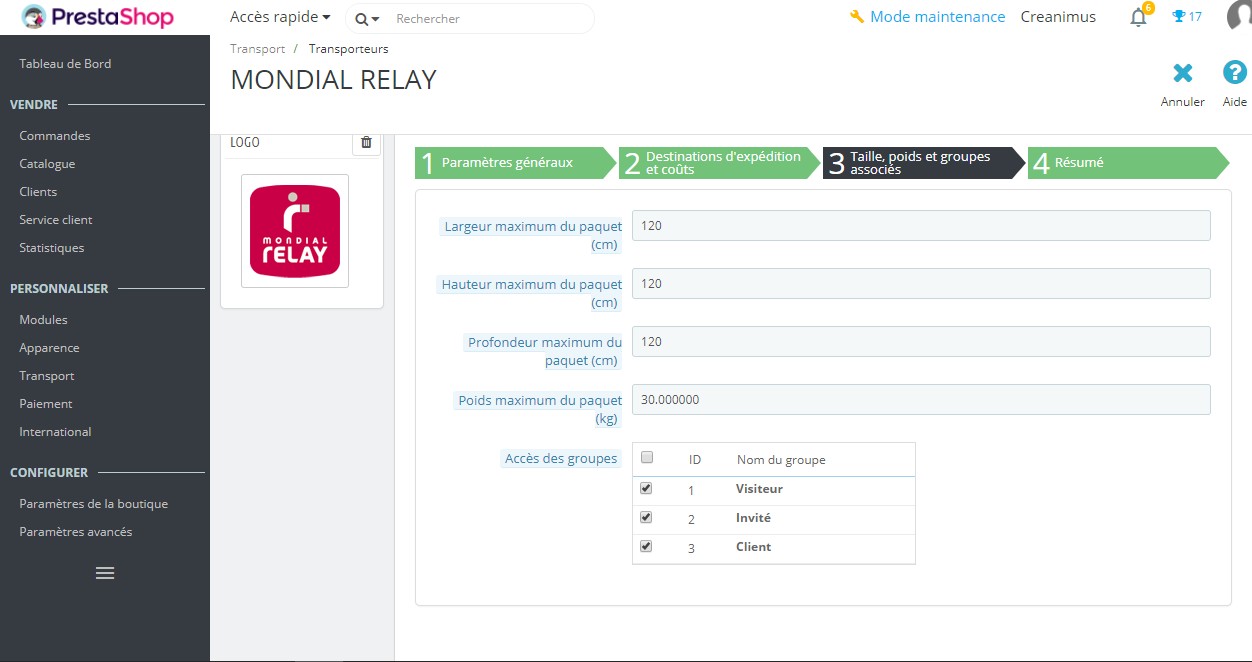Go to step 2 Destinations d'expédition et coûts
Screen dimensions: 1252x662
pyautogui.click(x=720, y=162)
